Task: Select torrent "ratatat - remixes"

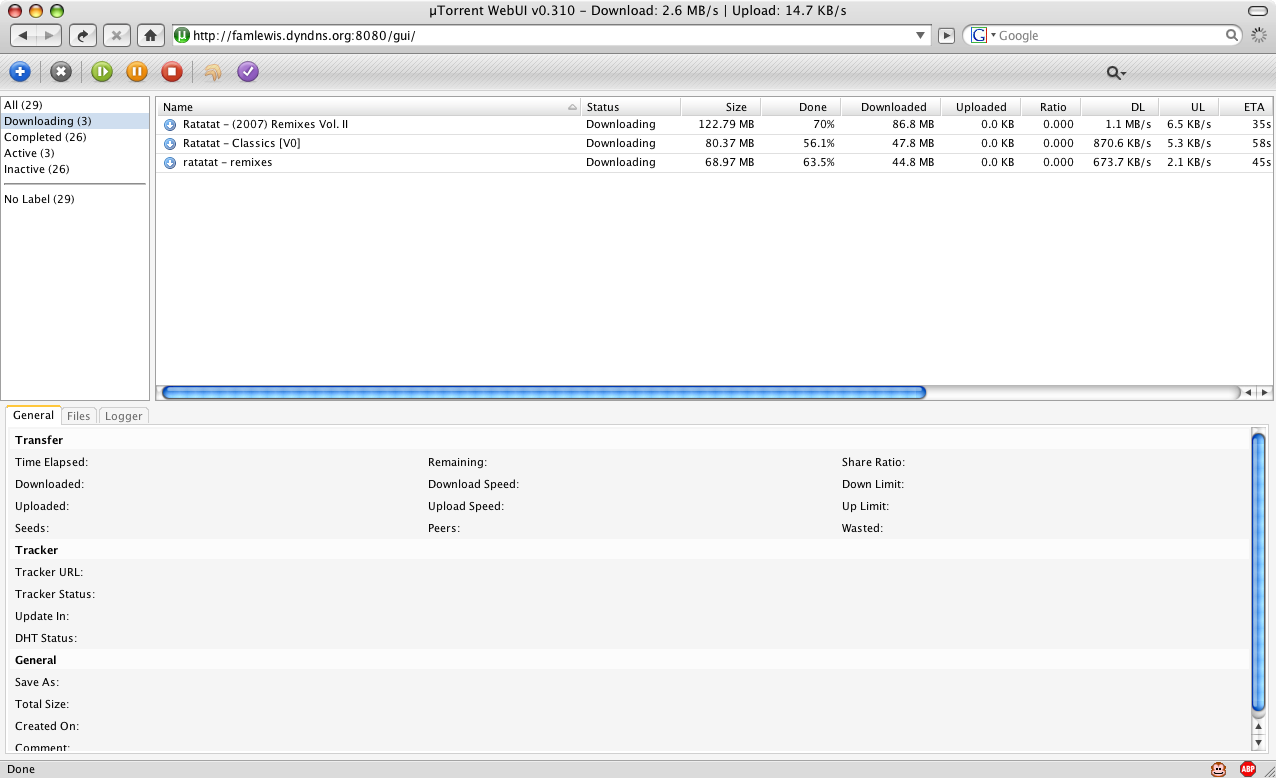Action: coord(714,163)
